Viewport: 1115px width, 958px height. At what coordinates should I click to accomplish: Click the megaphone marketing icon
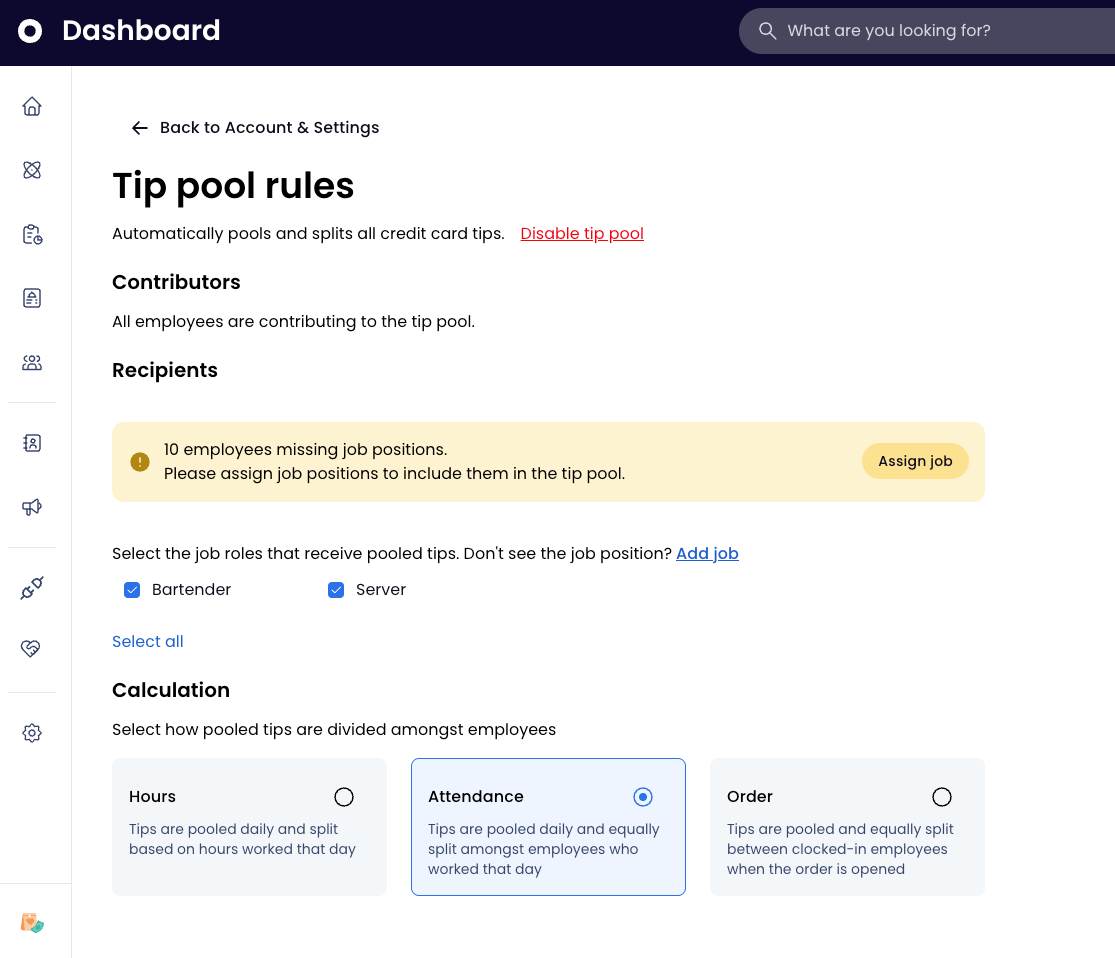coord(32,507)
